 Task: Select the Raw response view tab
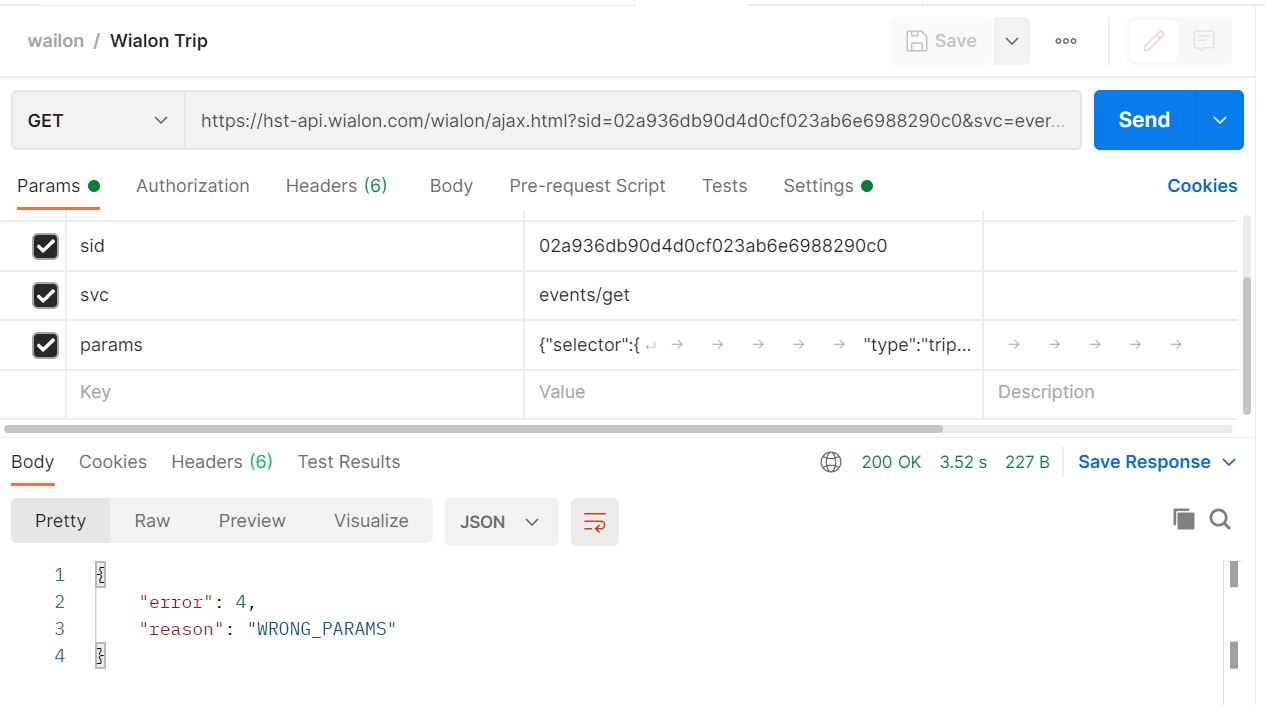click(152, 521)
